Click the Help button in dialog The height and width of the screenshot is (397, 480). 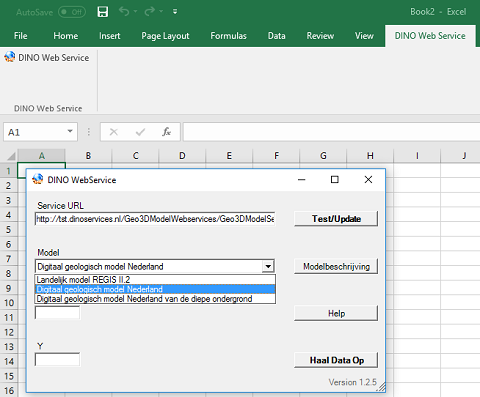coord(336,313)
